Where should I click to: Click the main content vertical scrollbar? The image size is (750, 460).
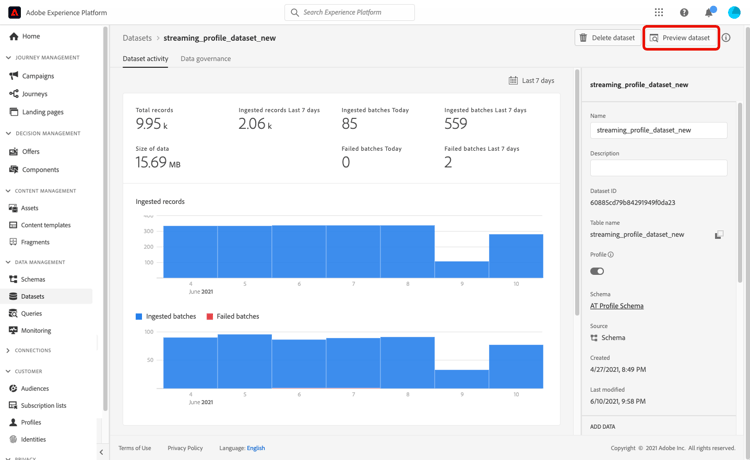(x=577, y=193)
